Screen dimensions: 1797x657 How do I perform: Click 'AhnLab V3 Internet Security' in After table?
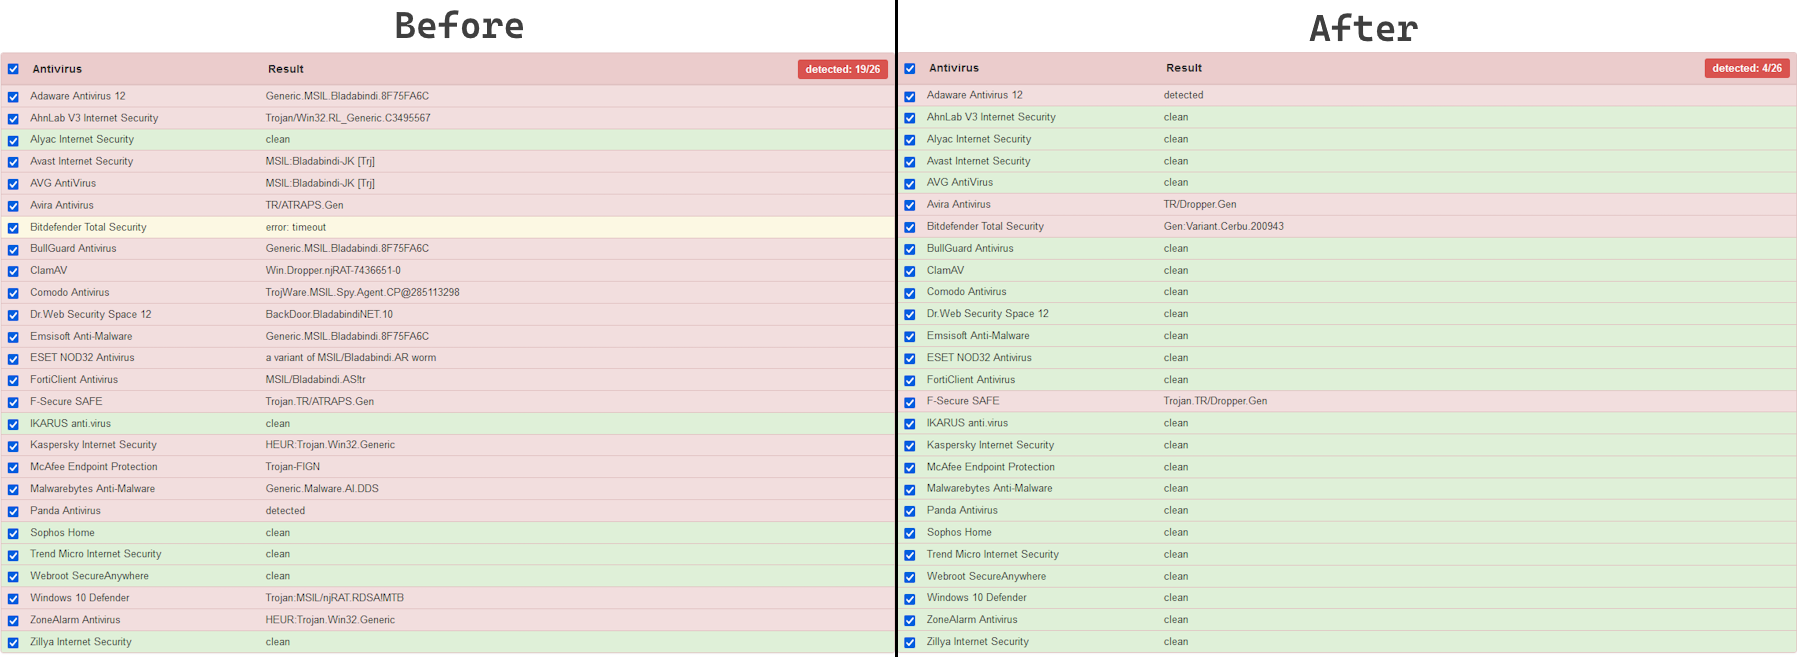(x=991, y=117)
